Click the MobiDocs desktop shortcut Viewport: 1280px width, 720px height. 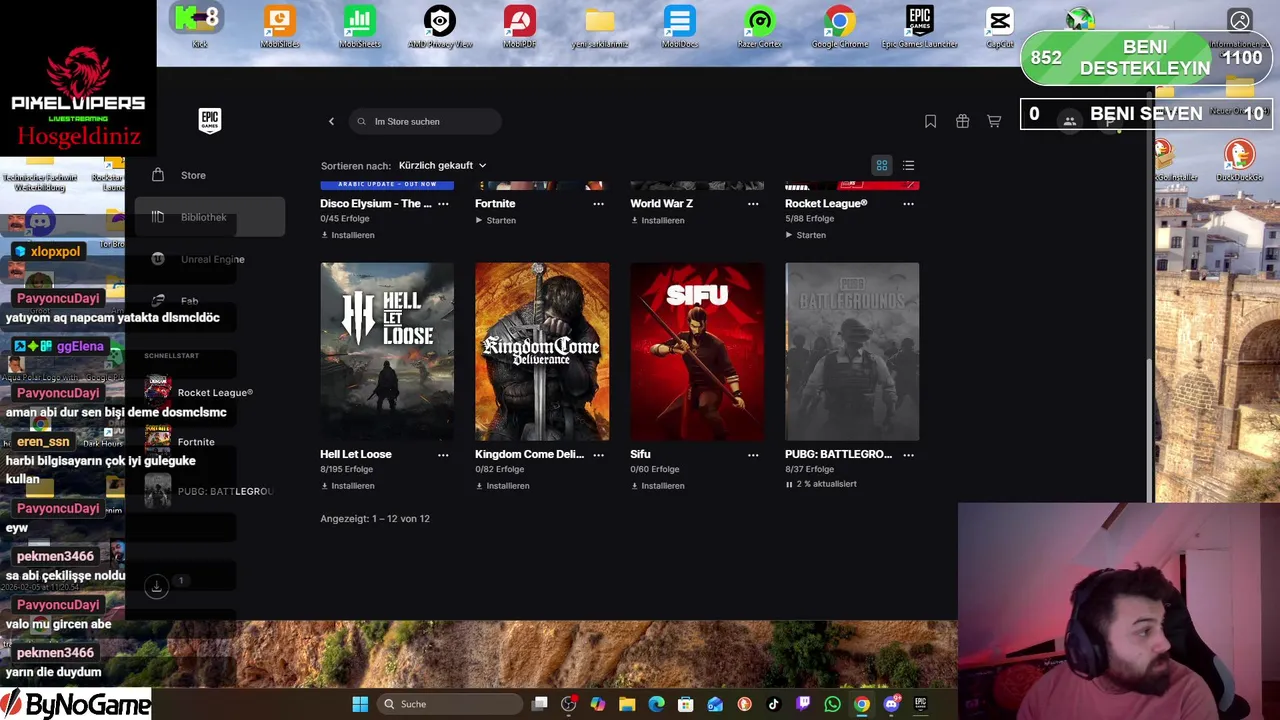[x=679, y=27]
